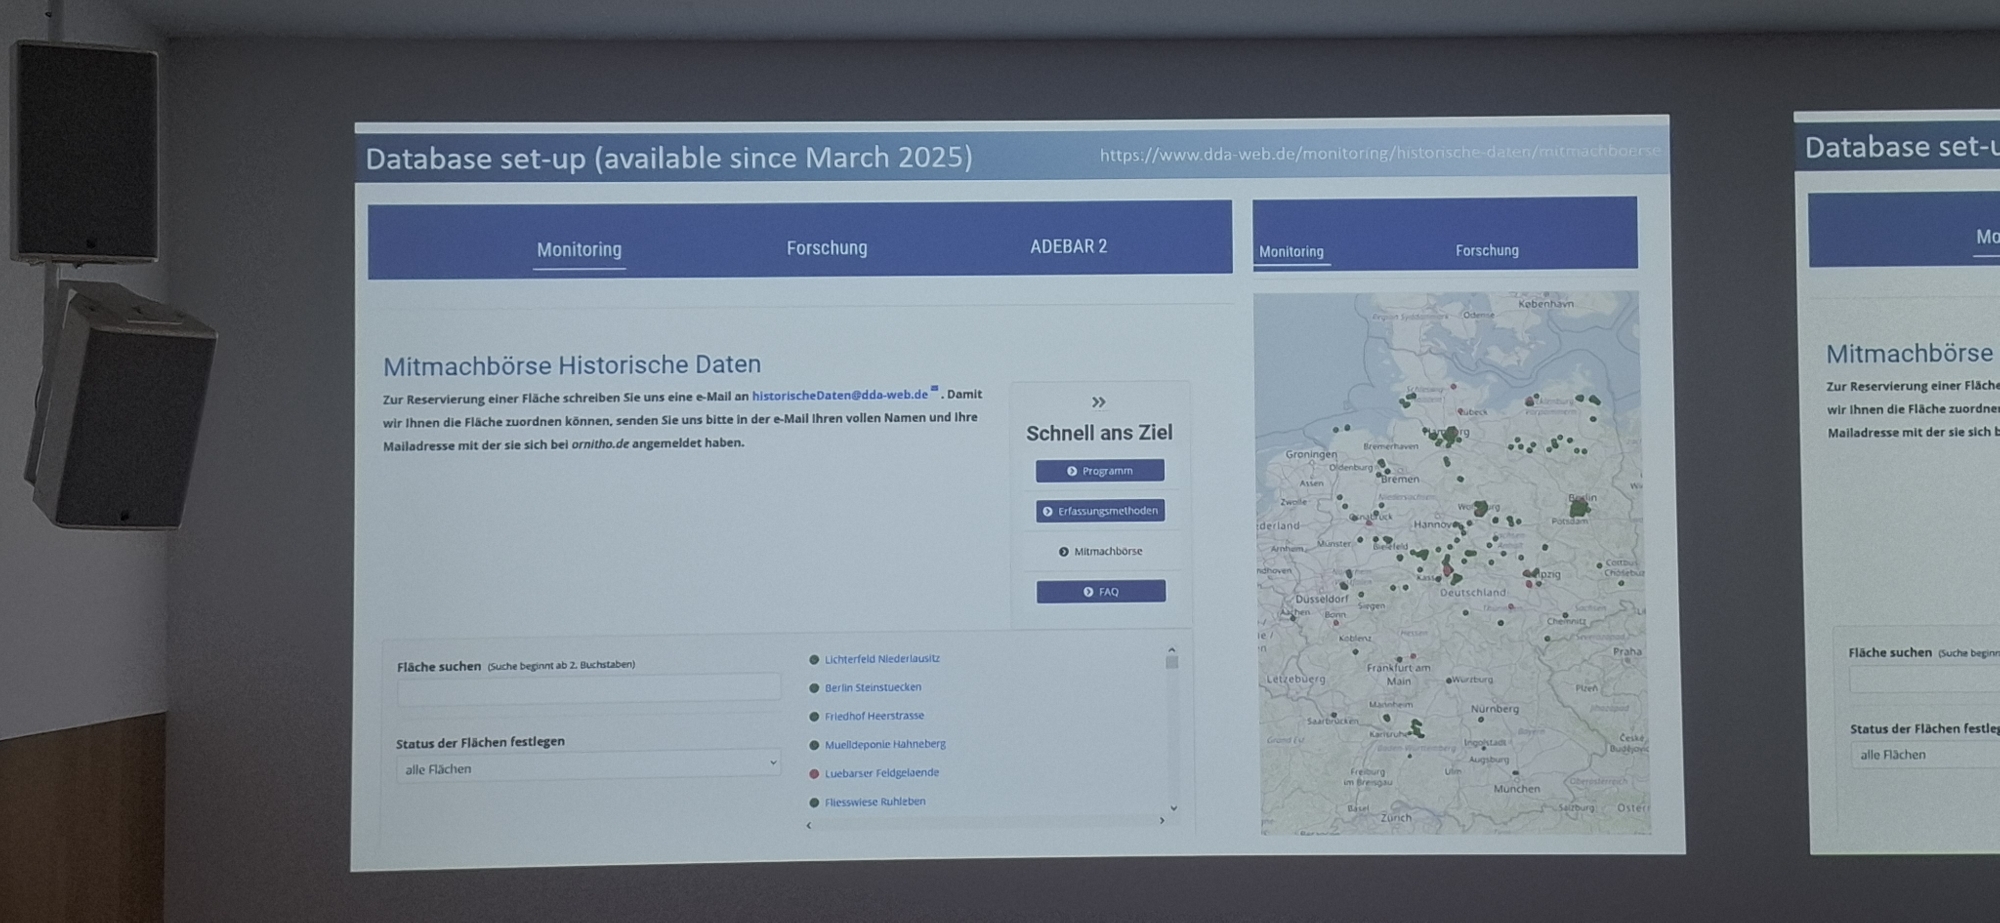Click the green dot beside Lichterfeld Niederlausitz
Image resolution: width=2000 pixels, height=923 pixels.
814,660
